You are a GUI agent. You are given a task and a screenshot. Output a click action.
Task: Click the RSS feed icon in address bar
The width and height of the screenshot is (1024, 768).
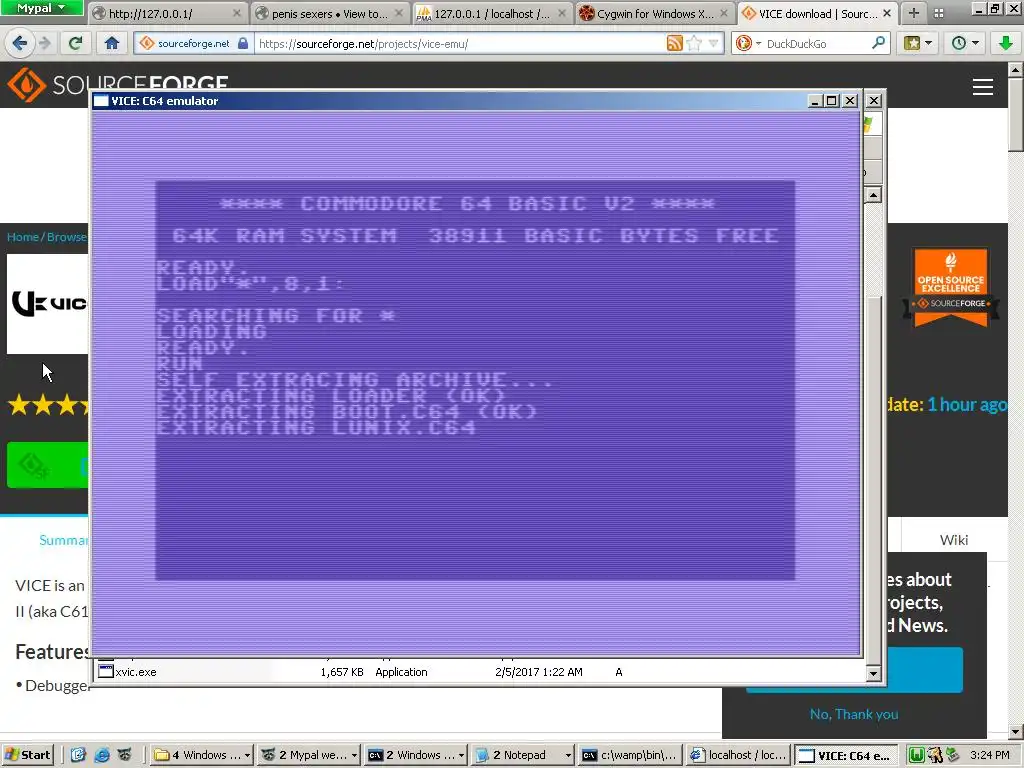tap(675, 44)
